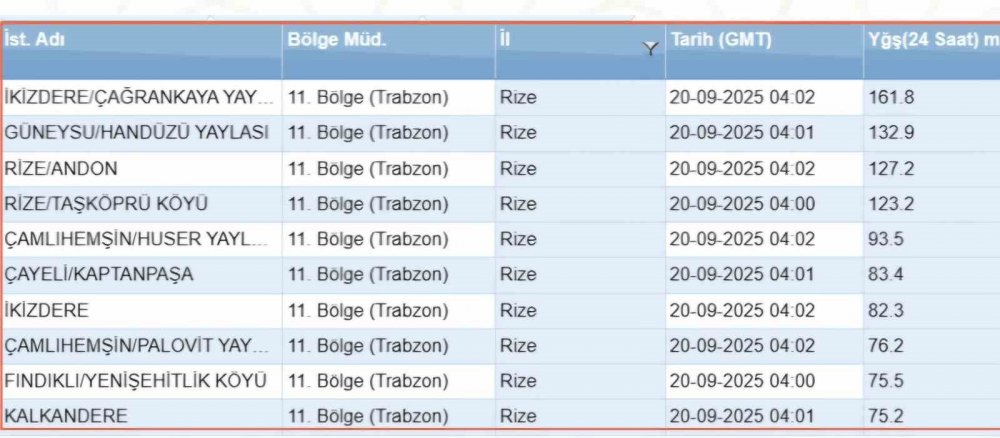Sort by Yğş(24 Saat) column header
The image size is (1000, 438).
tap(928, 41)
